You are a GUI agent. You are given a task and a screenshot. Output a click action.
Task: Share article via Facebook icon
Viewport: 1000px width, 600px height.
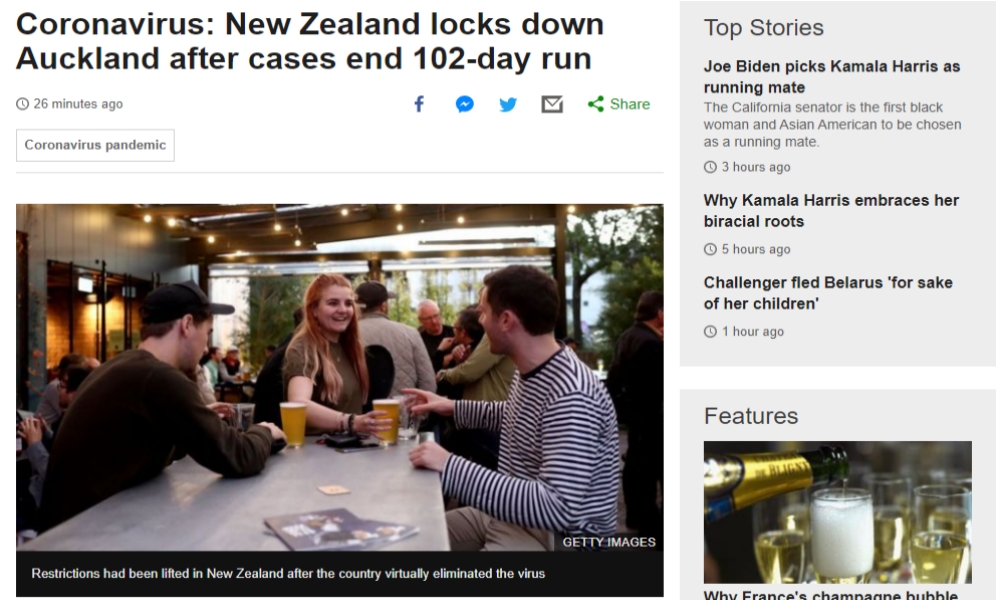pyautogui.click(x=419, y=104)
